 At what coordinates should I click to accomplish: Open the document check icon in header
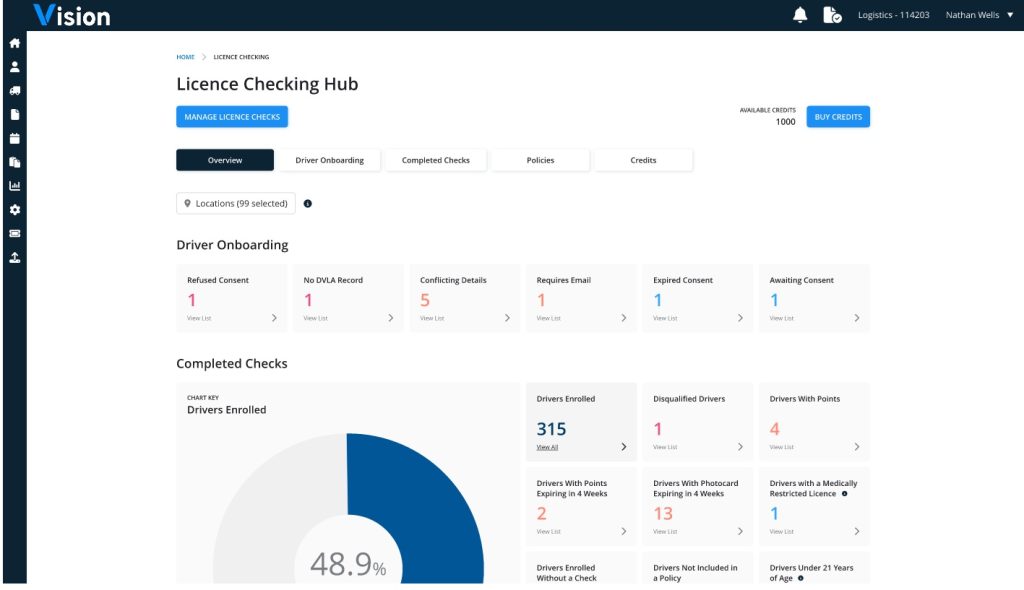pyautogui.click(x=832, y=14)
